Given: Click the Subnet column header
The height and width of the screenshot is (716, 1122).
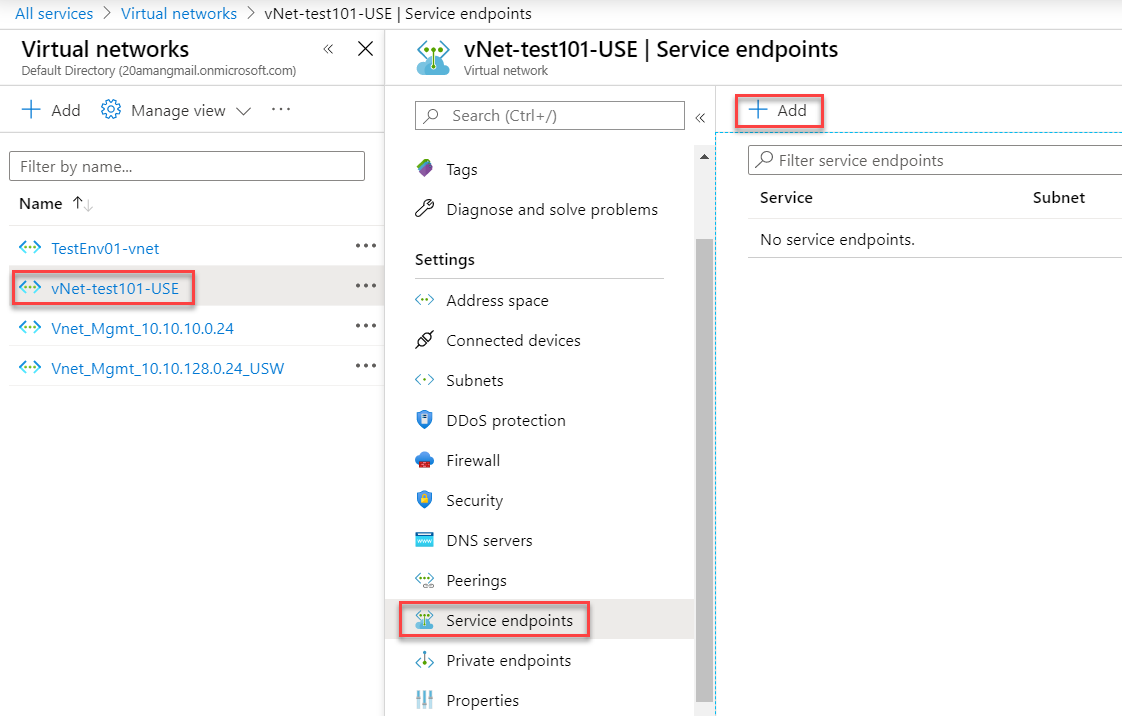Looking at the screenshot, I should tap(1058, 197).
